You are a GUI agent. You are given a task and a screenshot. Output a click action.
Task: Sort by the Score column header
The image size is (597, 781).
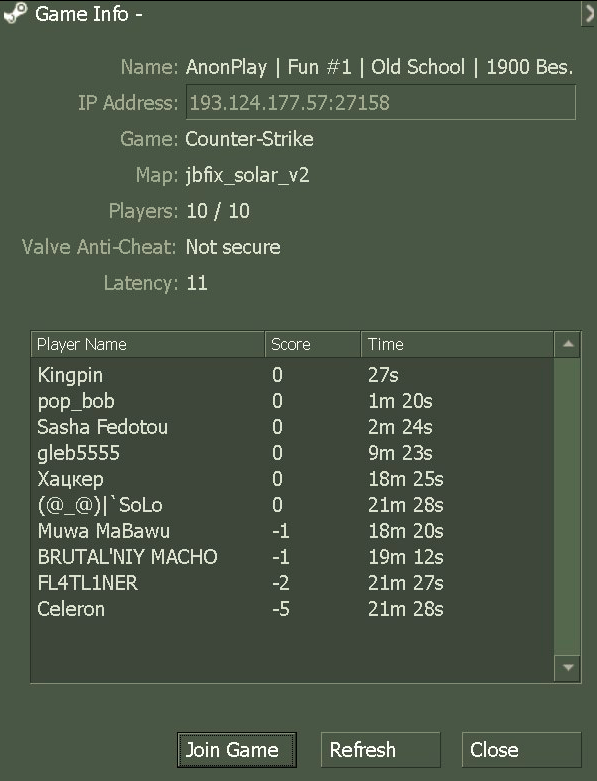[313, 344]
